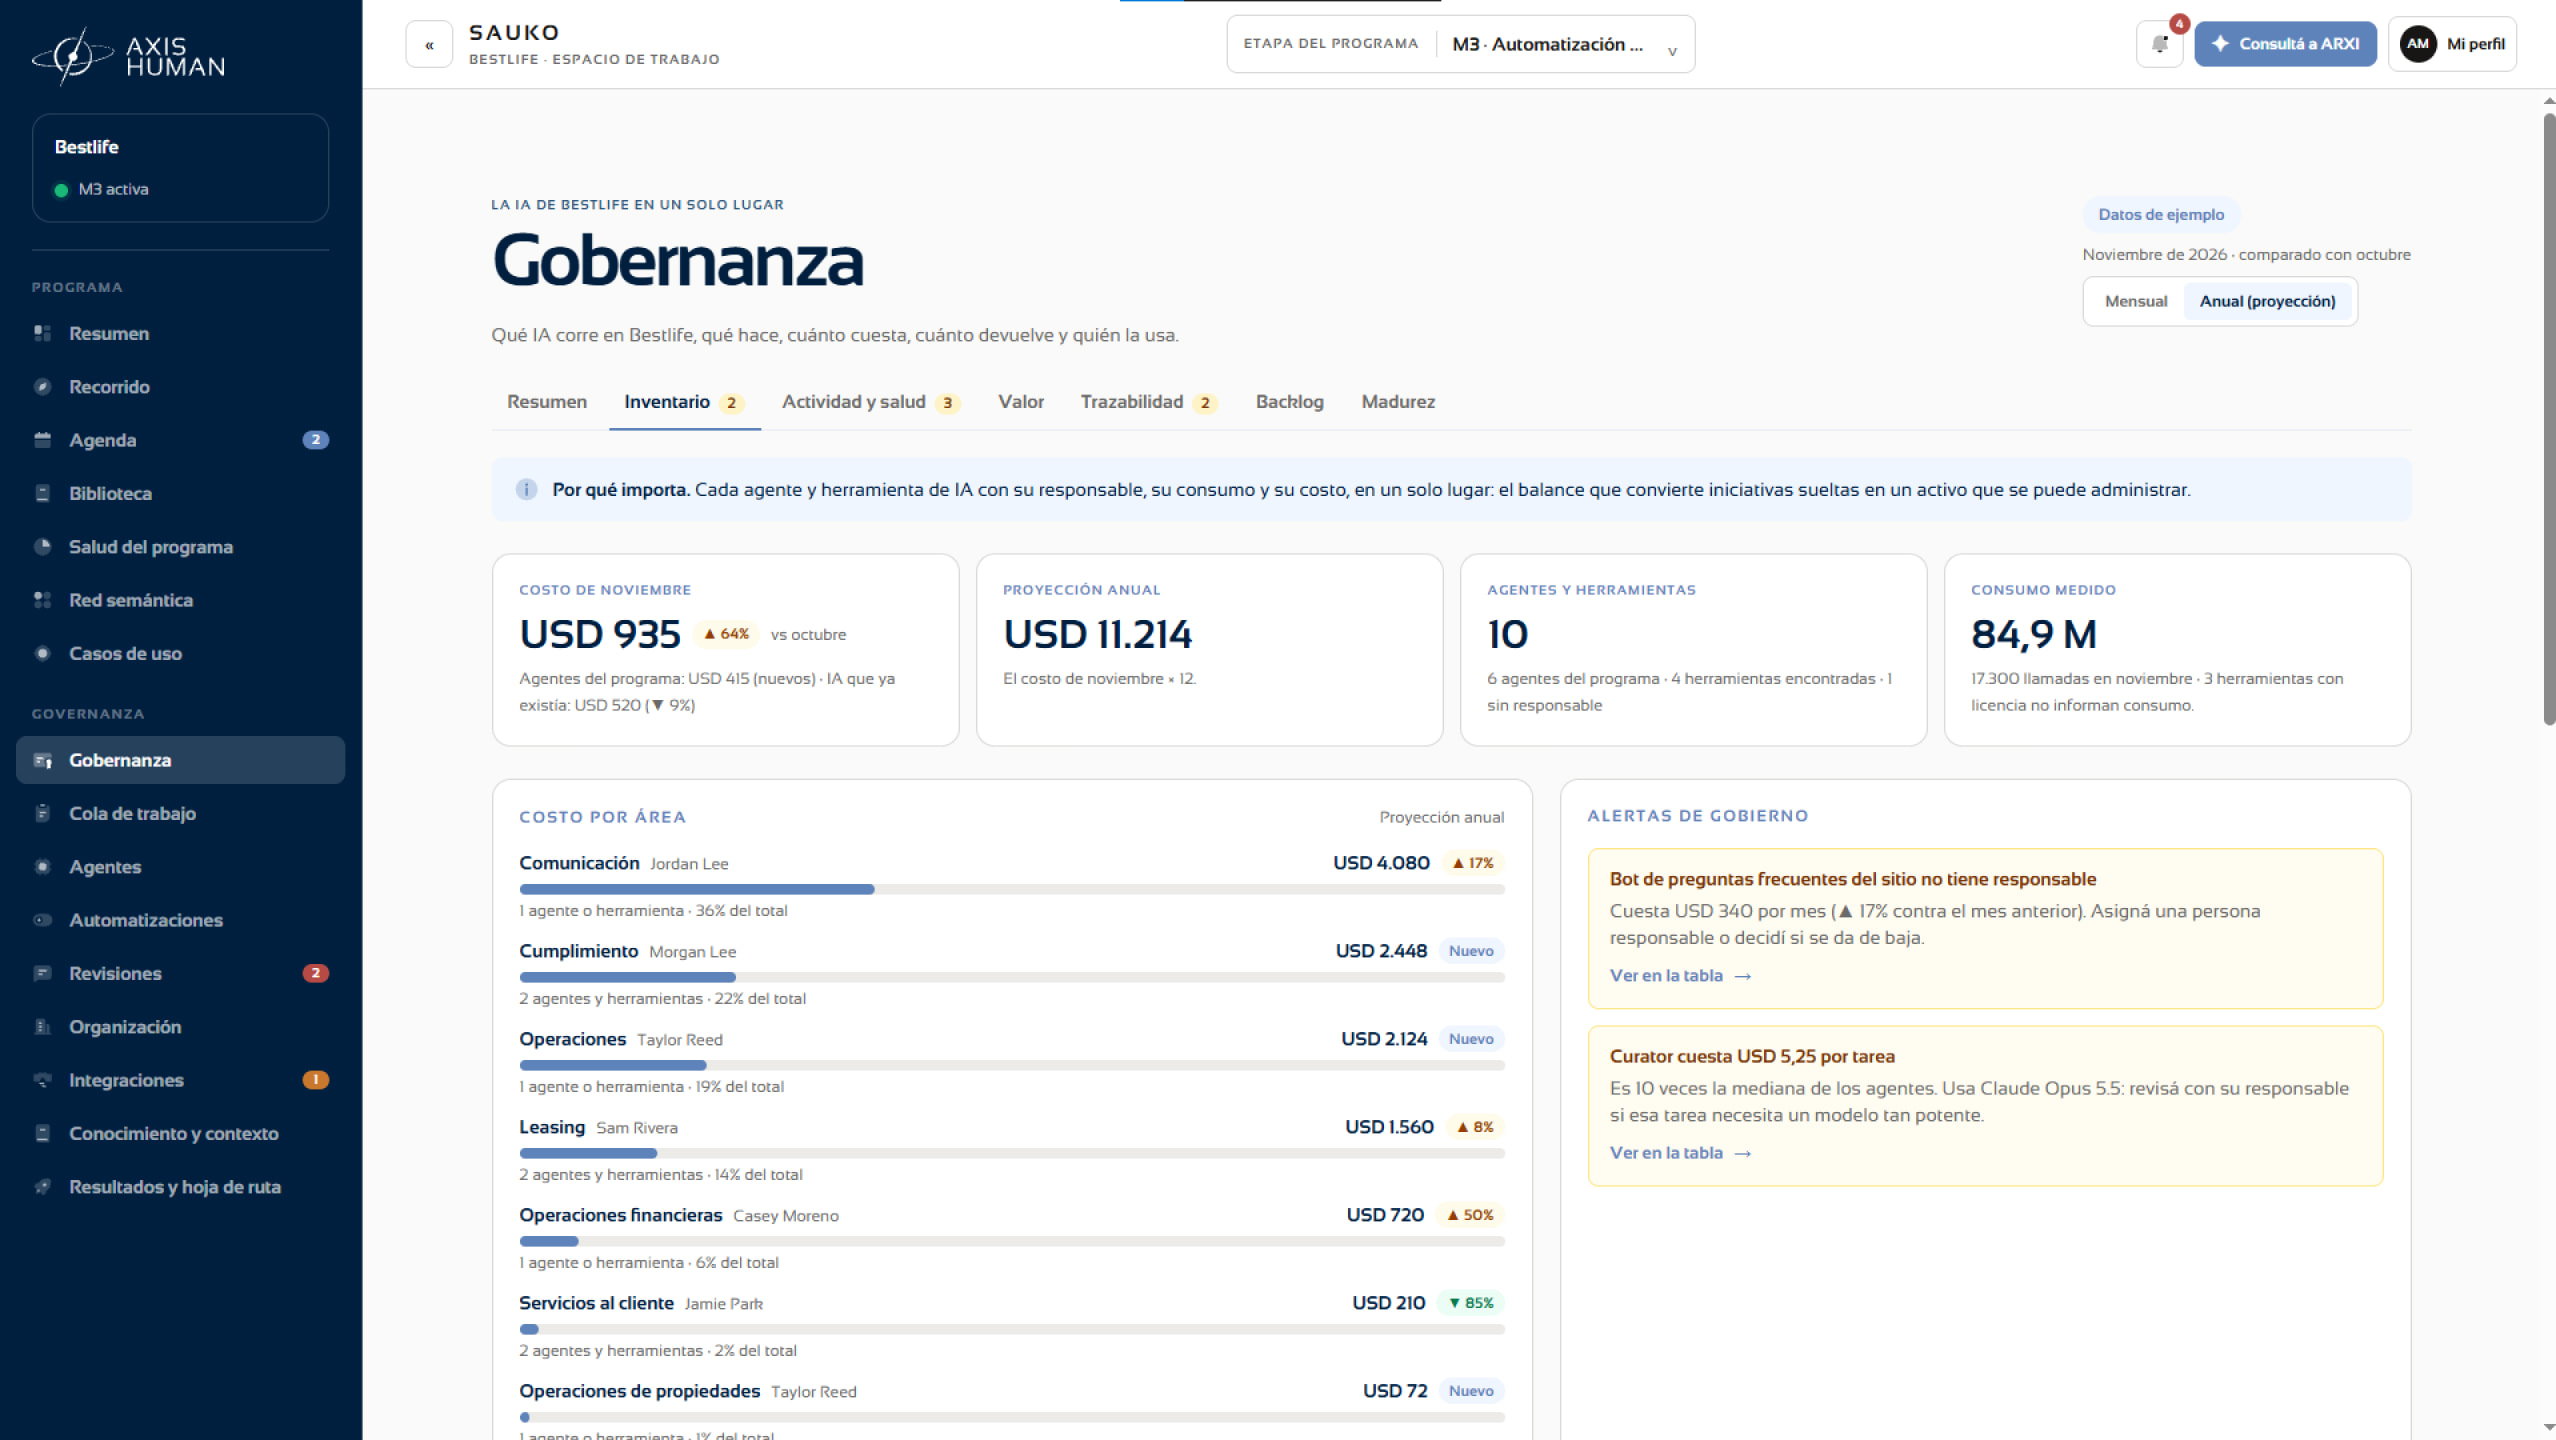Click the Axis Human logo
The height and width of the screenshot is (1440, 2556).
(x=128, y=56)
